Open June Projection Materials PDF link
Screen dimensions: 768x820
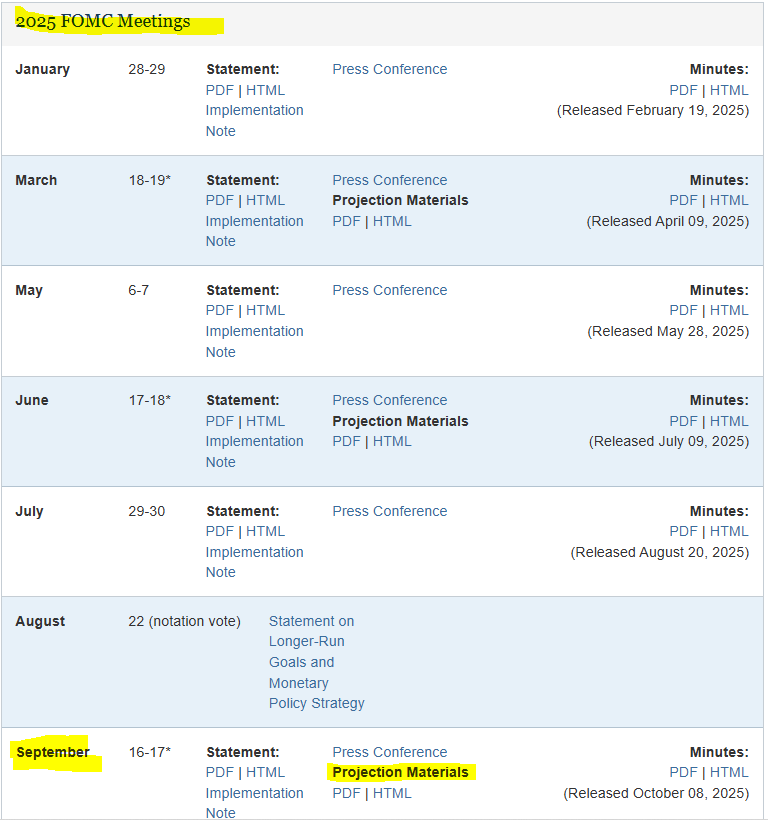pyautogui.click(x=347, y=441)
